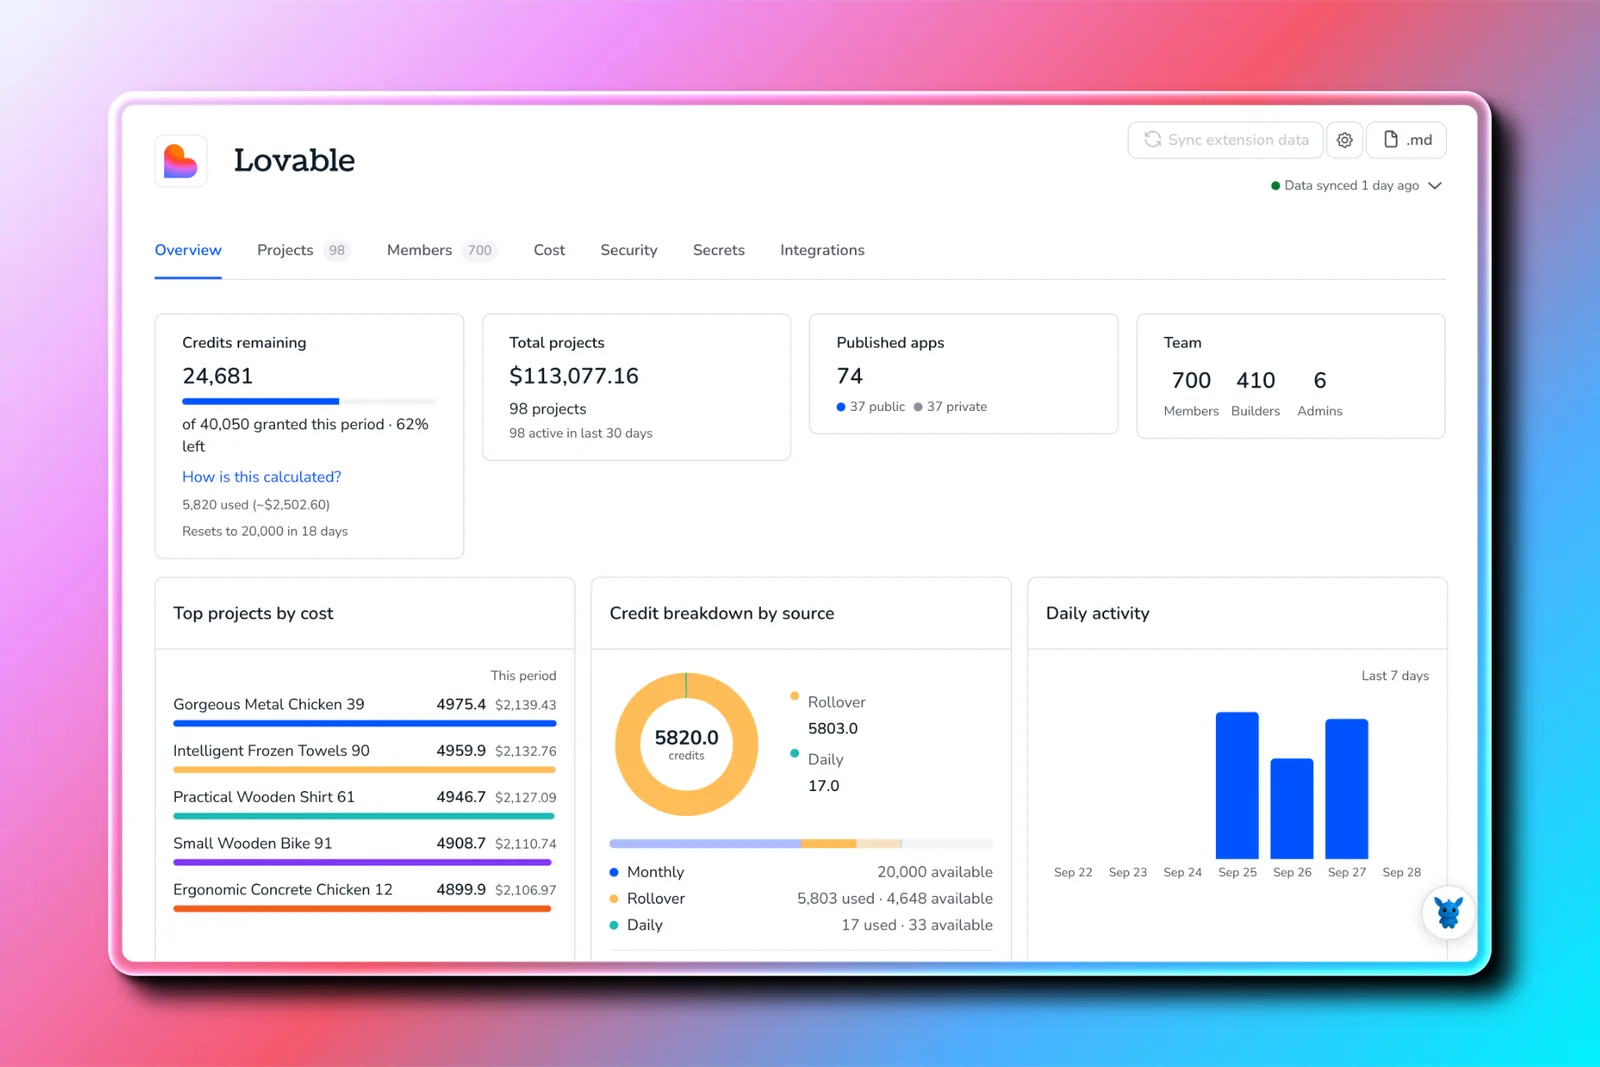Open the blue mascot chat widget

[1448, 912]
